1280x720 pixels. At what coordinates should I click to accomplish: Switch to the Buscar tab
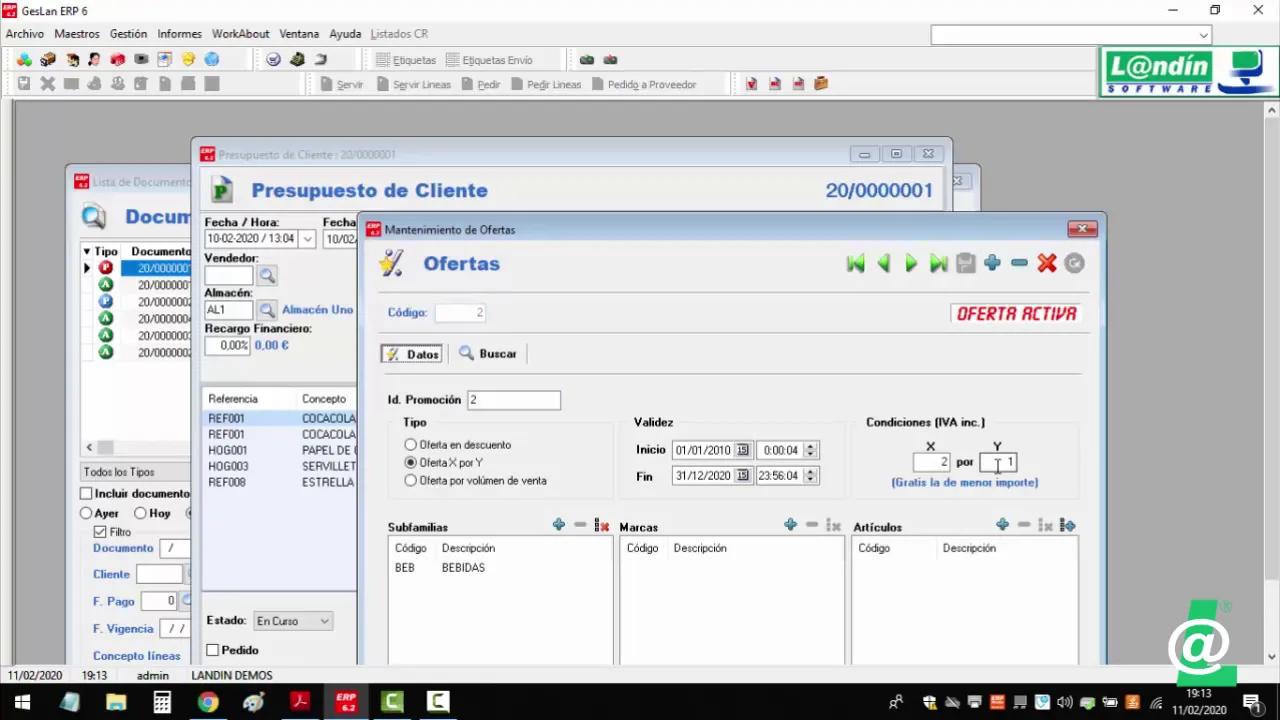(x=487, y=354)
